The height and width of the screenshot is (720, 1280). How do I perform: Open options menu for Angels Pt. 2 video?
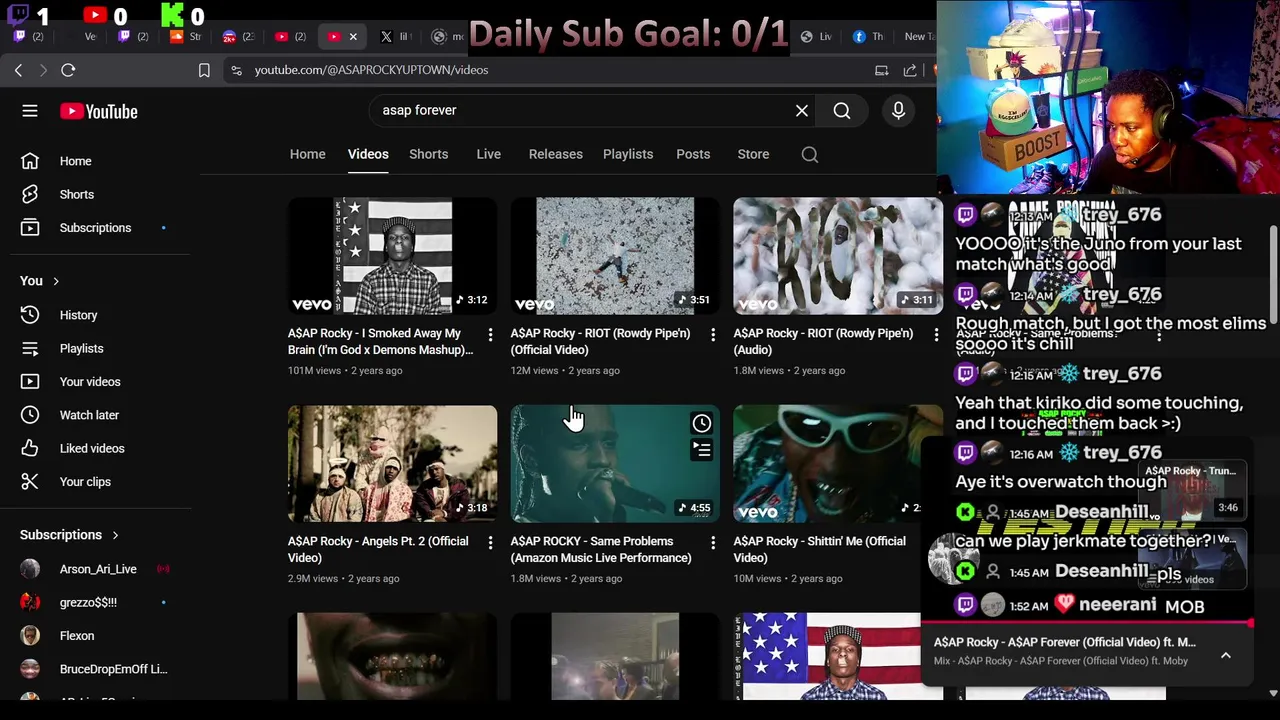(490, 542)
